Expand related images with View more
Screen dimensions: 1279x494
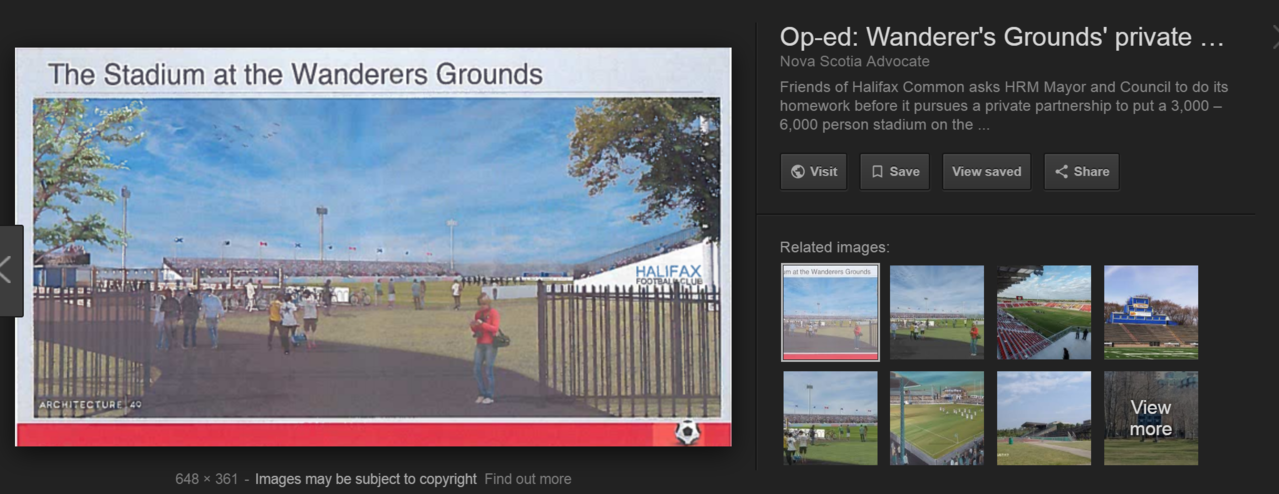(1150, 418)
